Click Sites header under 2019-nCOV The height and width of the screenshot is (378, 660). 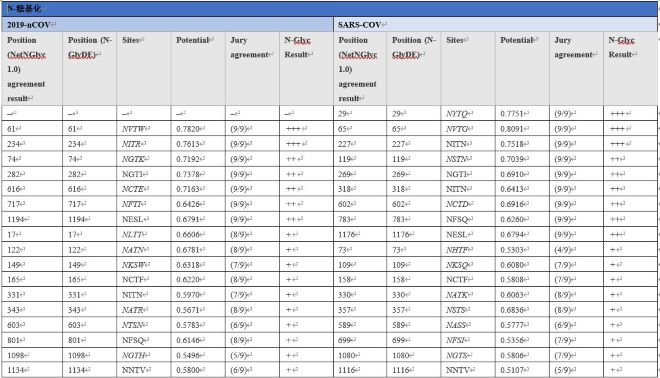144,69
